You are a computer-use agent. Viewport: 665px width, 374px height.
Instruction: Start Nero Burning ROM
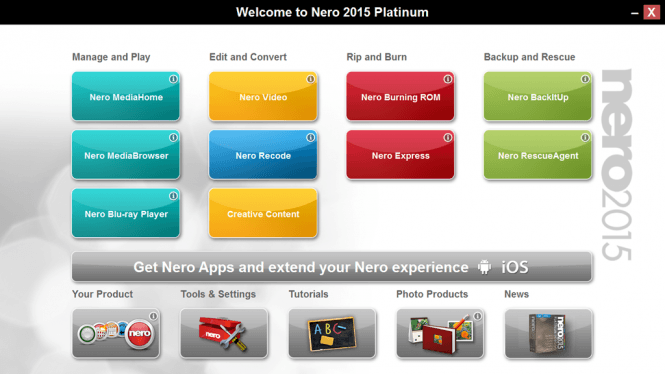tap(400, 96)
